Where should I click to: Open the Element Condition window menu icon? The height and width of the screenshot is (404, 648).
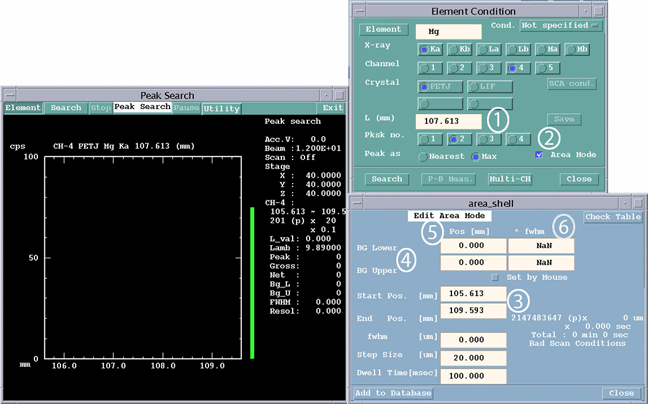[x=359, y=10]
